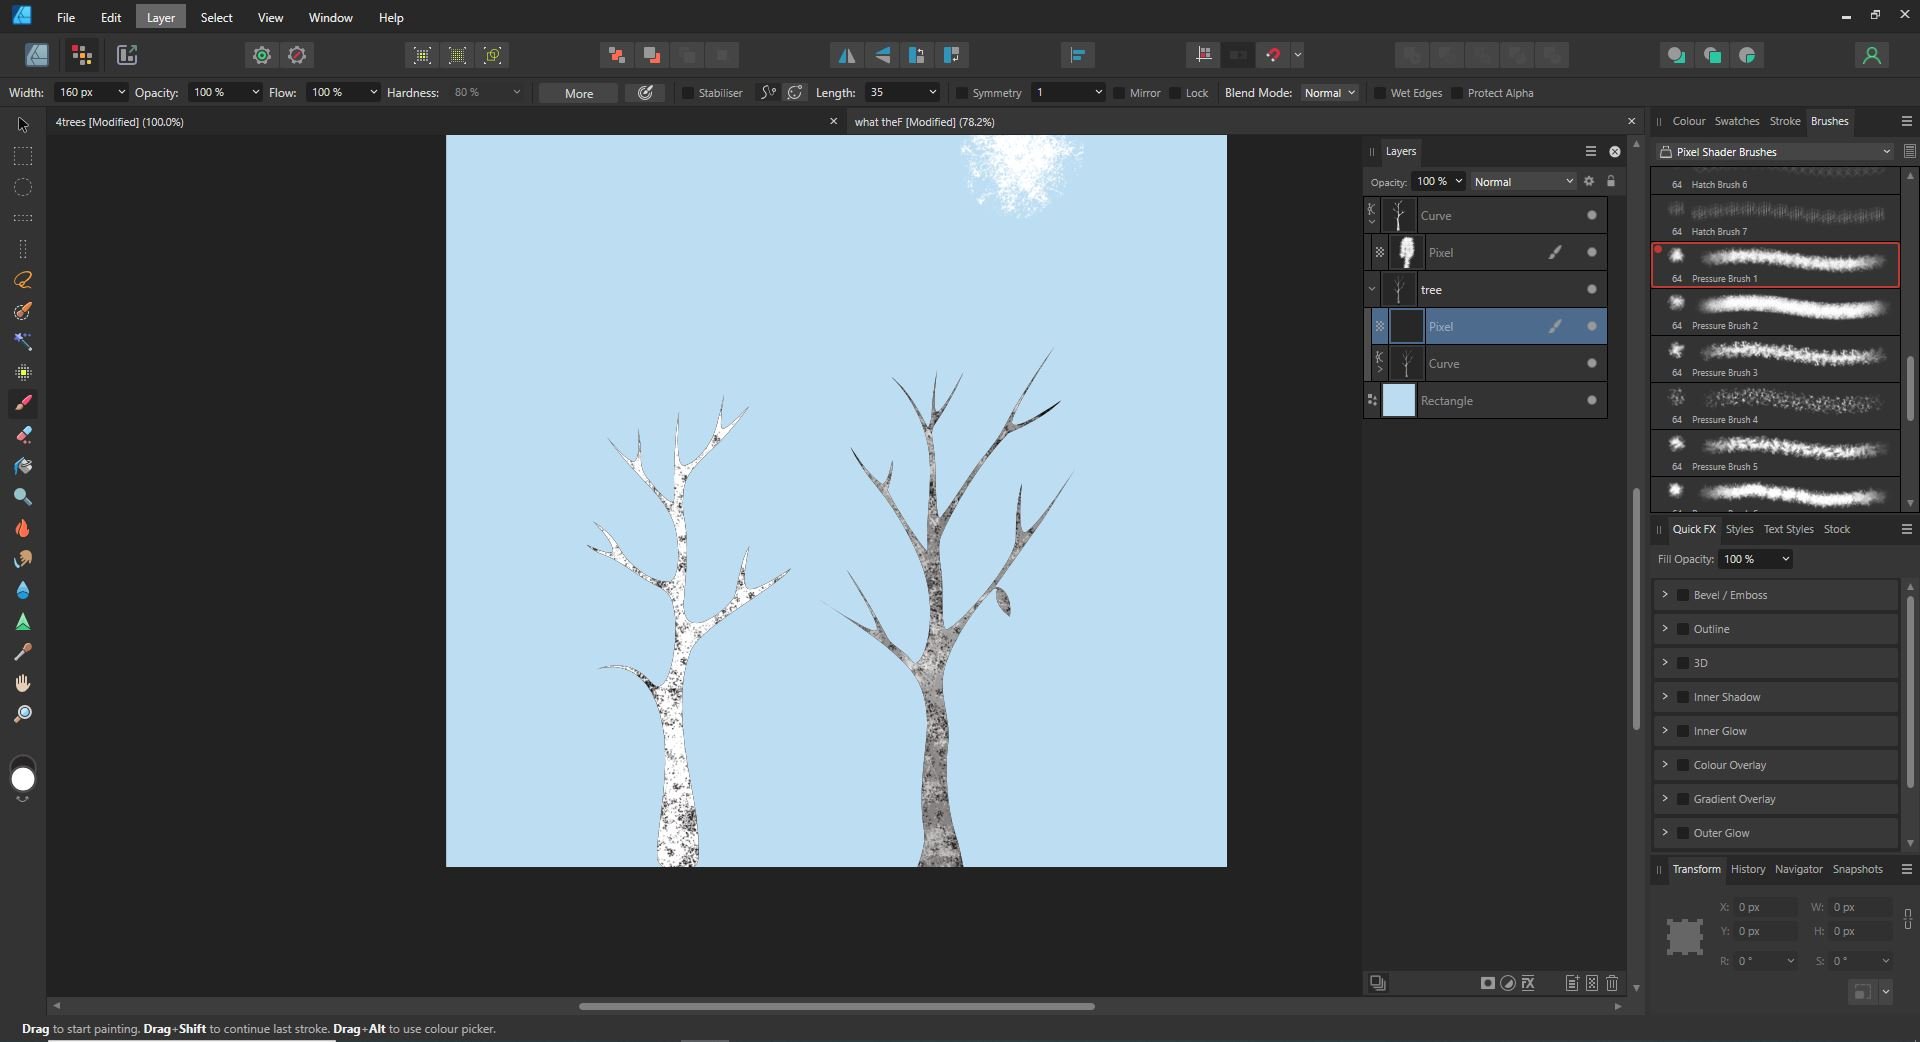Image resolution: width=1920 pixels, height=1042 pixels.
Task: Select the Flood Select magic wand tool
Action: [22, 342]
